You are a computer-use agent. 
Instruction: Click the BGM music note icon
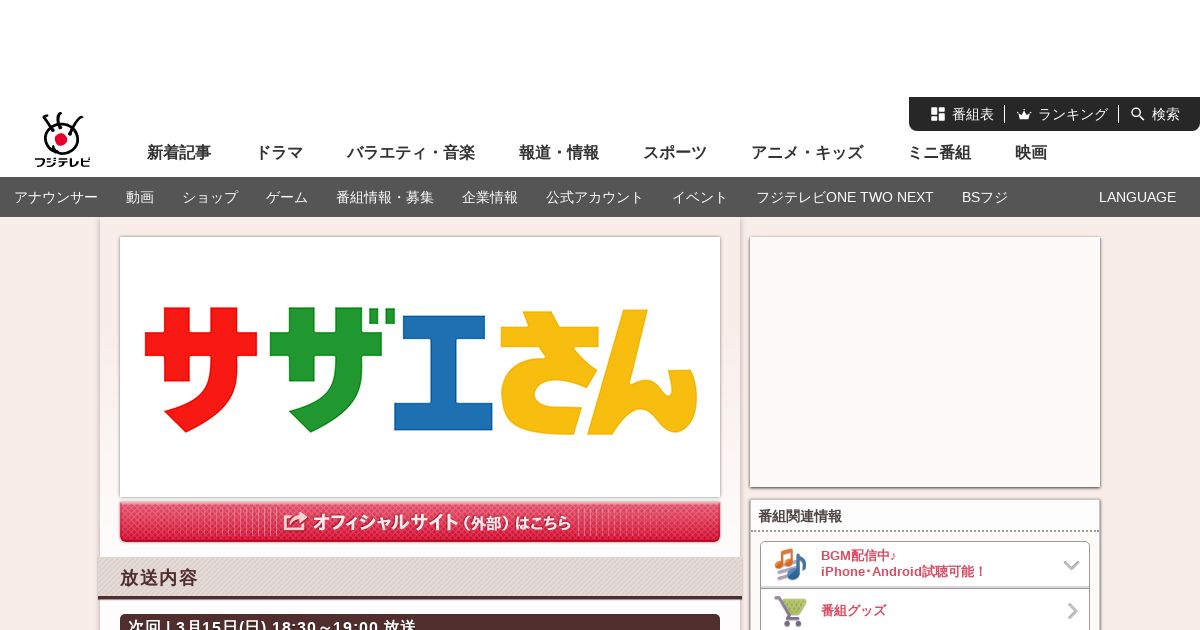pyautogui.click(x=790, y=564)
